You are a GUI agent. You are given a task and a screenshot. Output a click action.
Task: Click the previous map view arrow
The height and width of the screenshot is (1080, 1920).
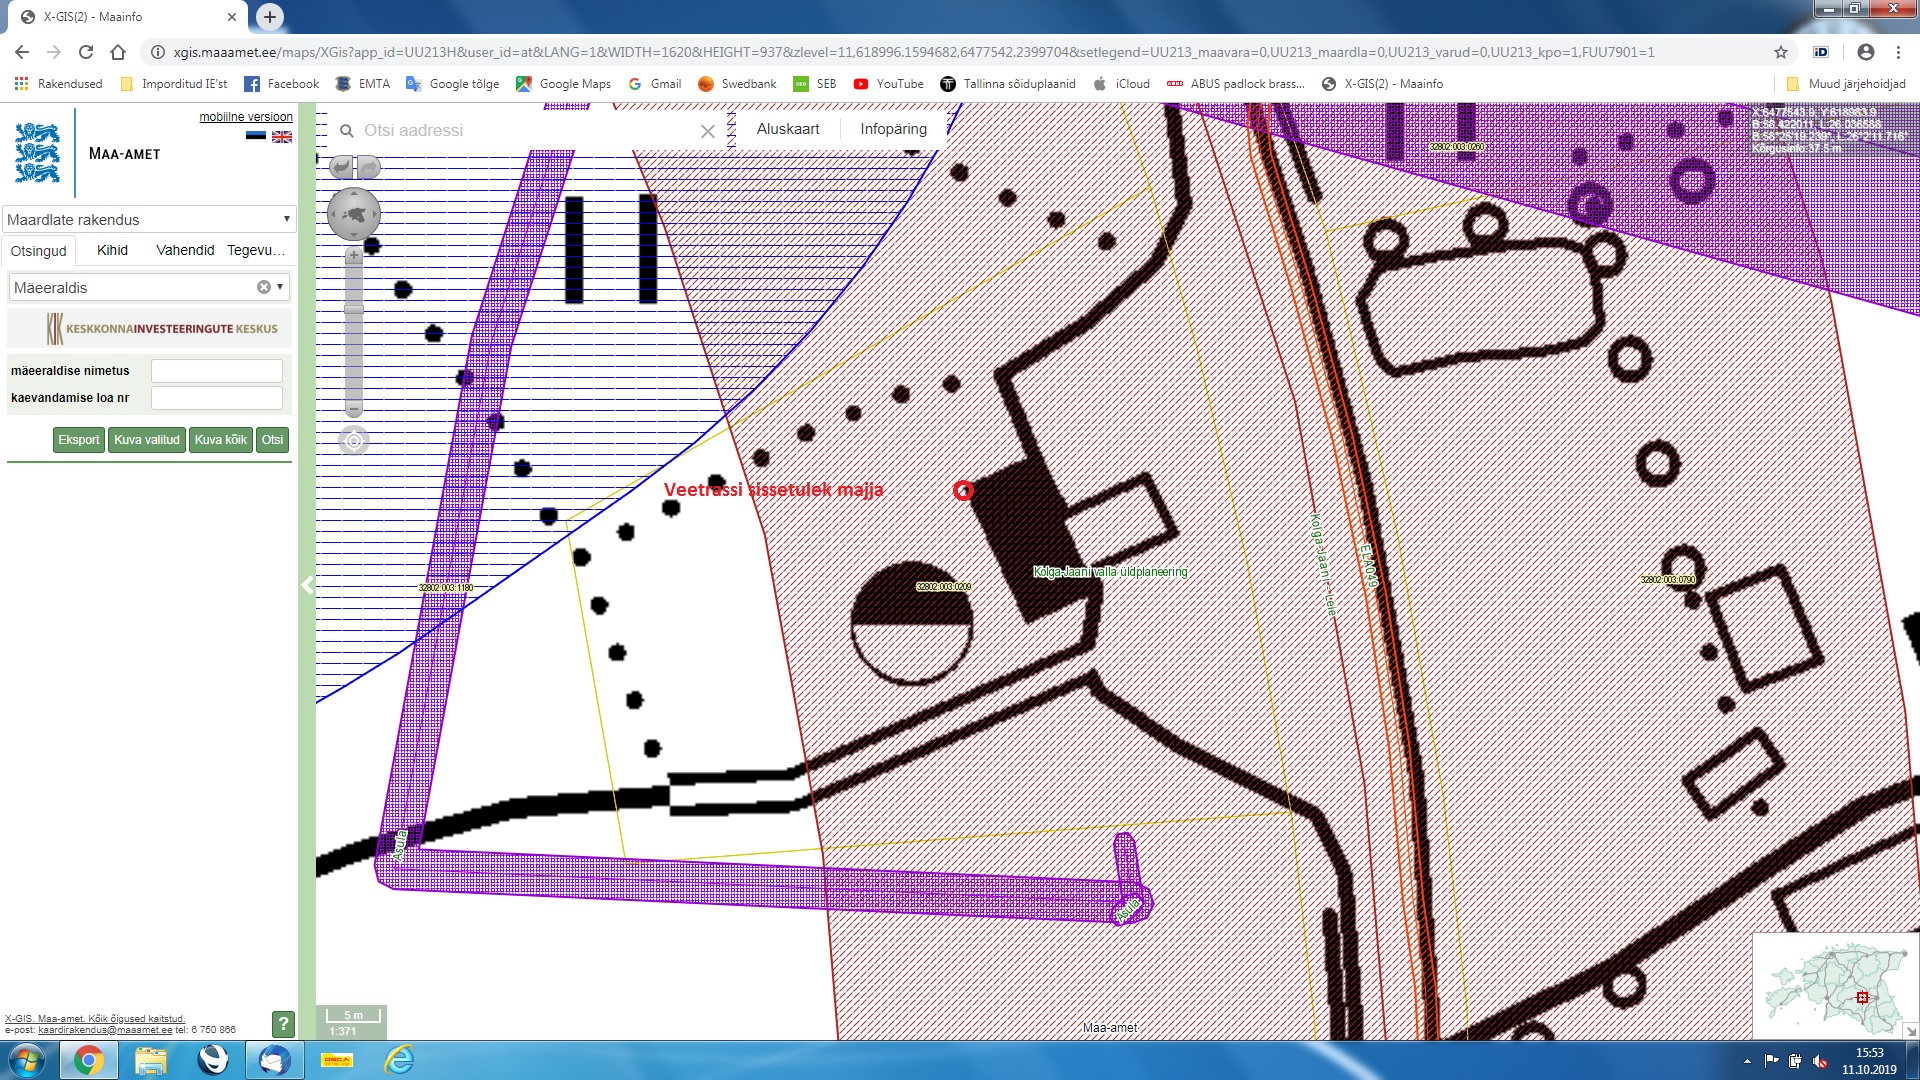pyautogui.click(x=342, y=166)
